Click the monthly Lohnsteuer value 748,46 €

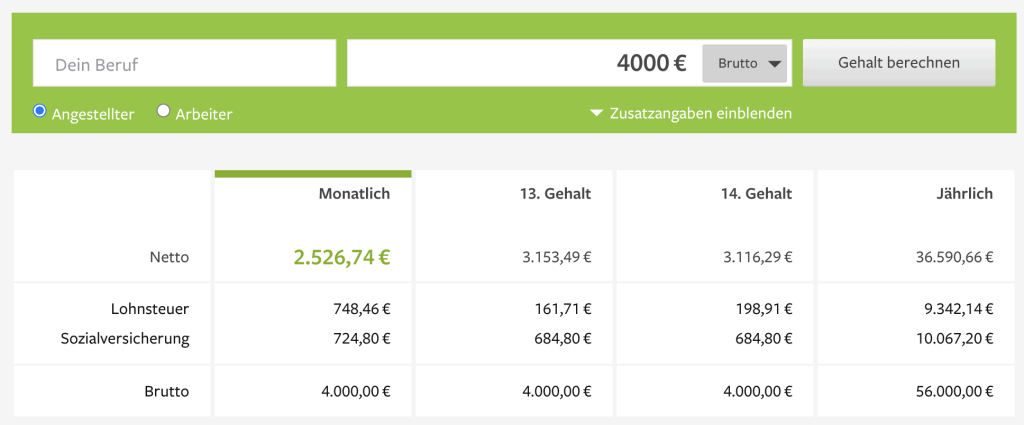pyautogui.click(x=359, y=309)
